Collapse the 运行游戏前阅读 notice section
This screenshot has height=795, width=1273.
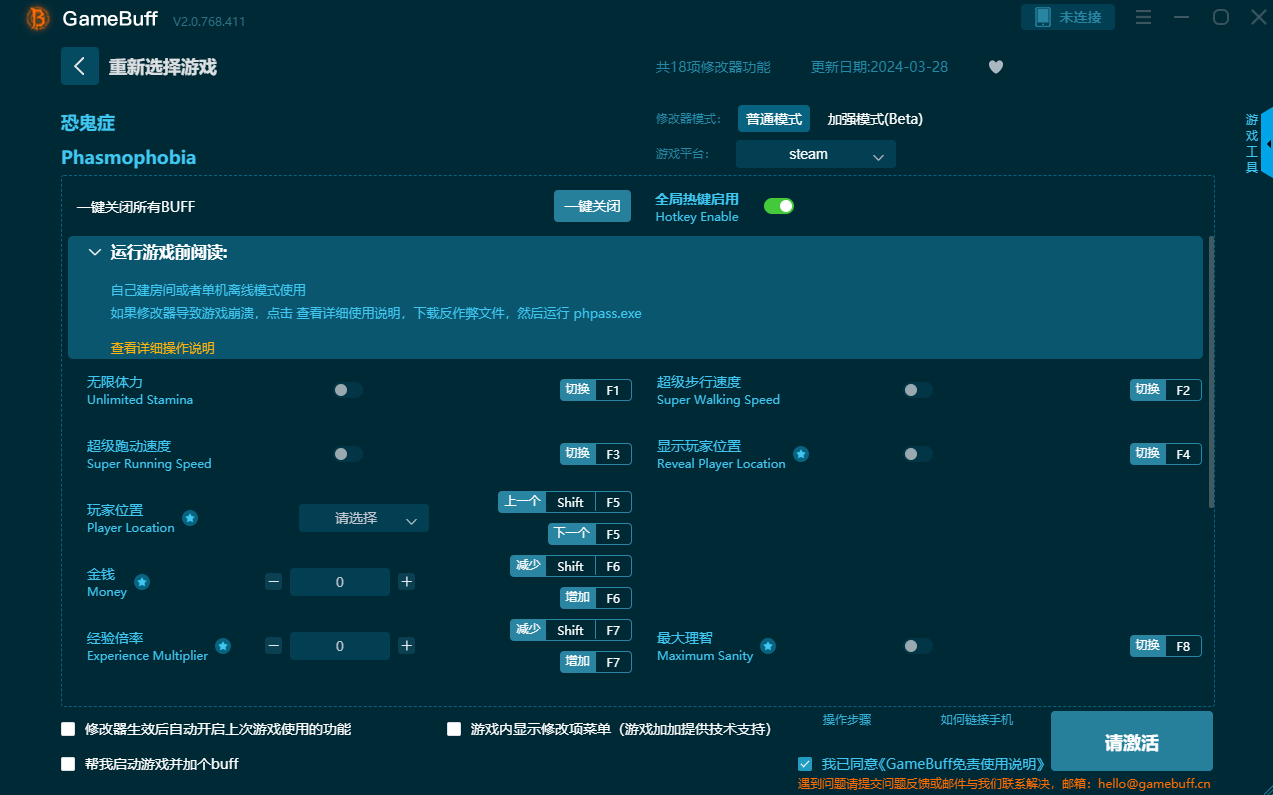pyautogui.click(x=95, y=253)
